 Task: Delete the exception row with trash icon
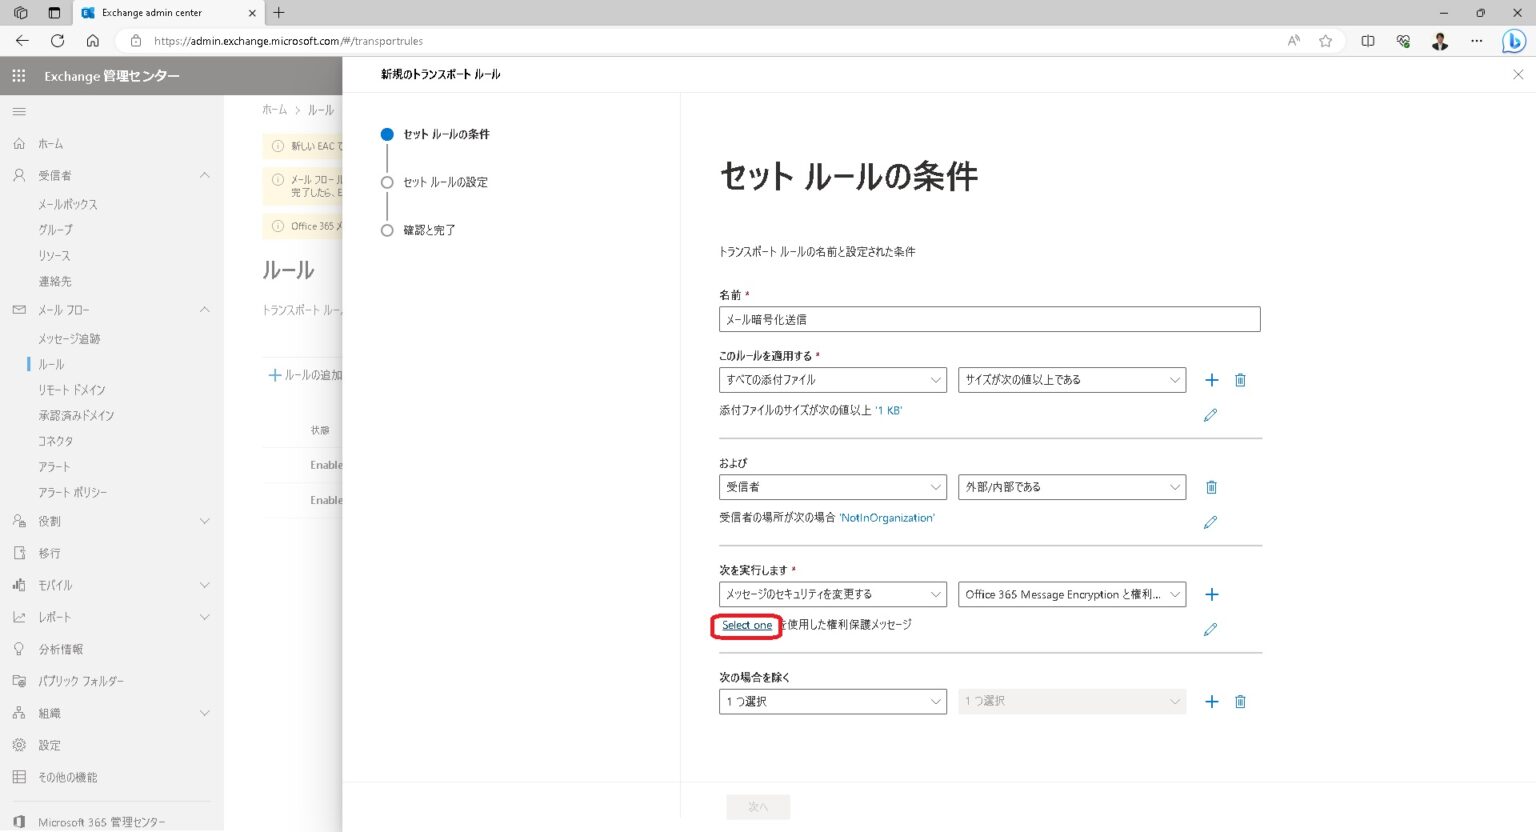pyautogui.click(x=1240, y=701)
